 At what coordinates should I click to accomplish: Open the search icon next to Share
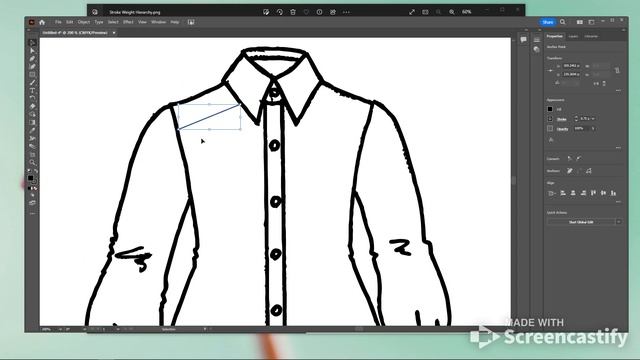coord(563,22)
